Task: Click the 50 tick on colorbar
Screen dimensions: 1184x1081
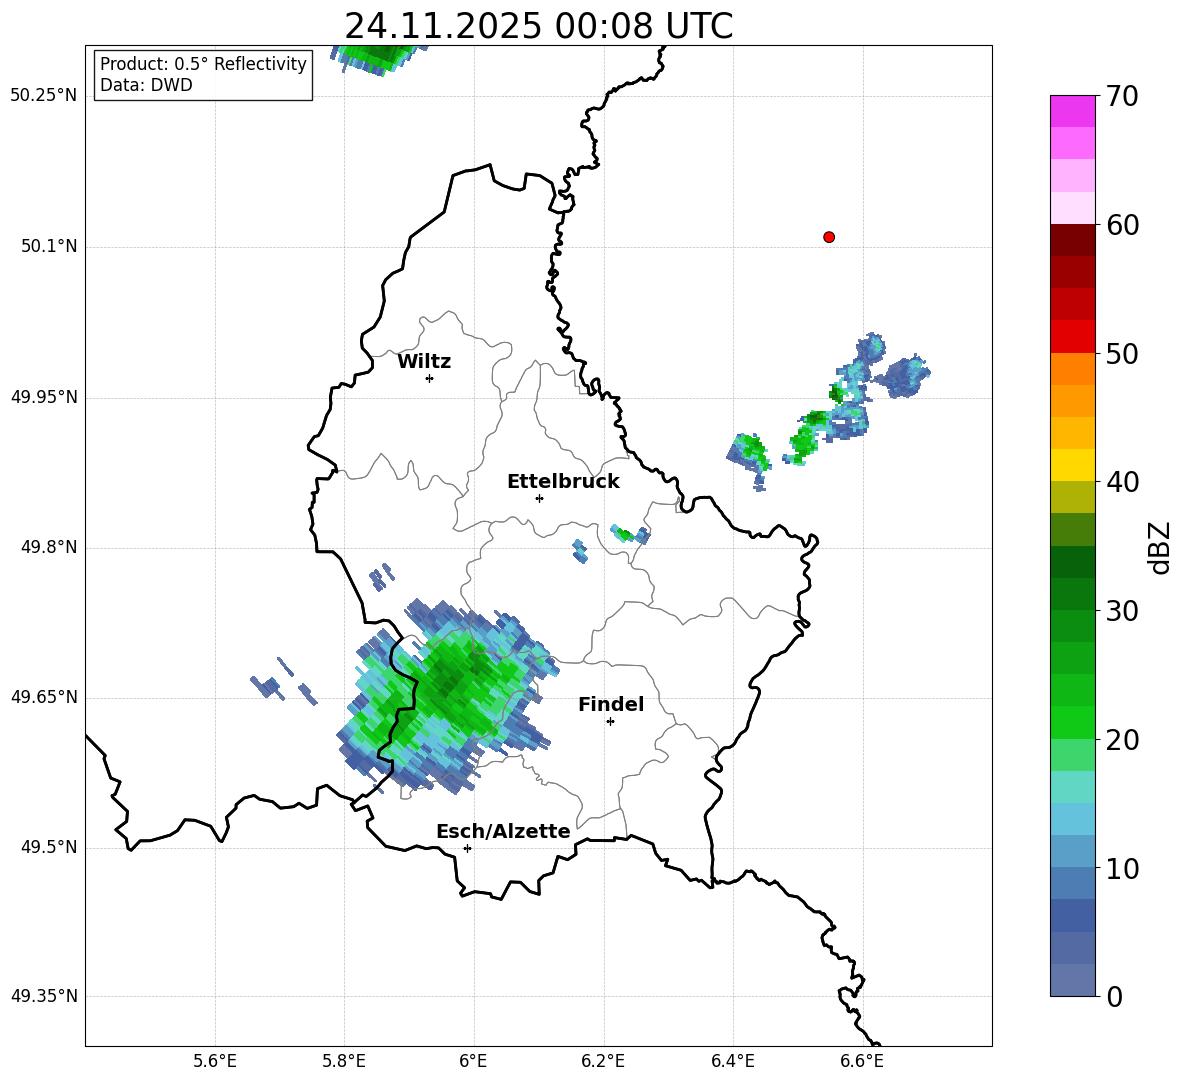Action: point(1121,353)
